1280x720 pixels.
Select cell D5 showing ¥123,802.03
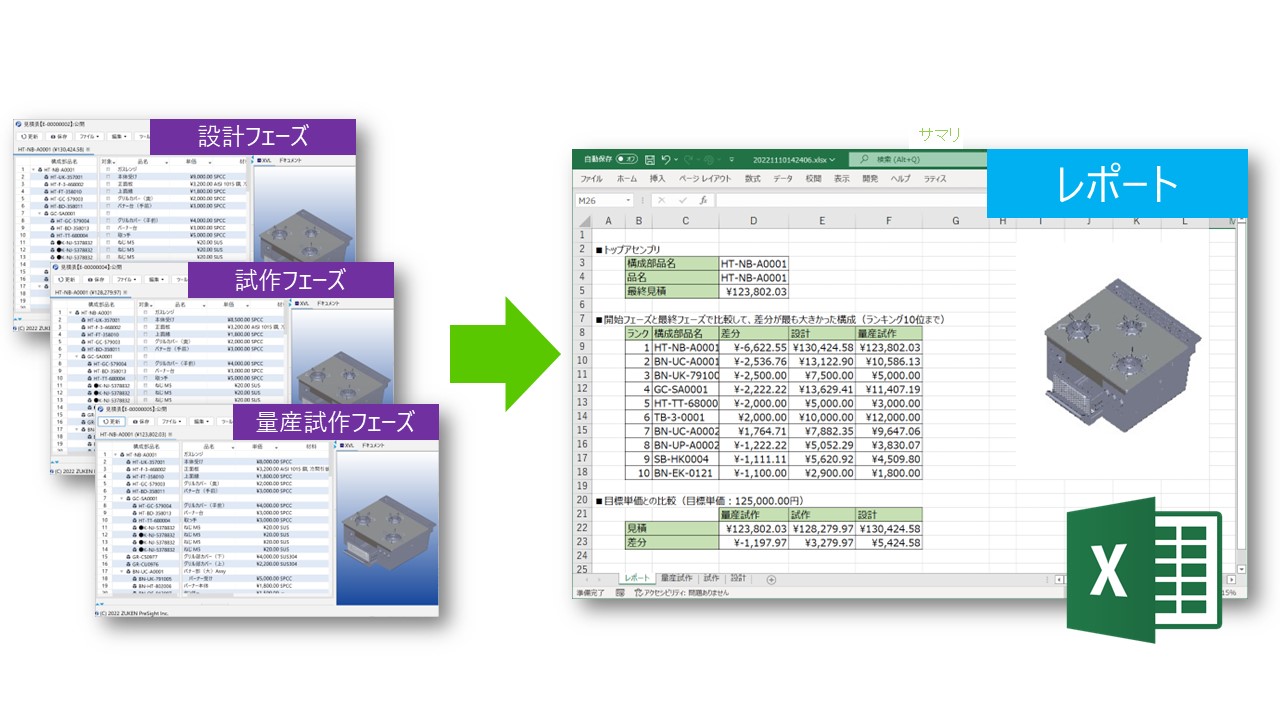pos(754,292)
